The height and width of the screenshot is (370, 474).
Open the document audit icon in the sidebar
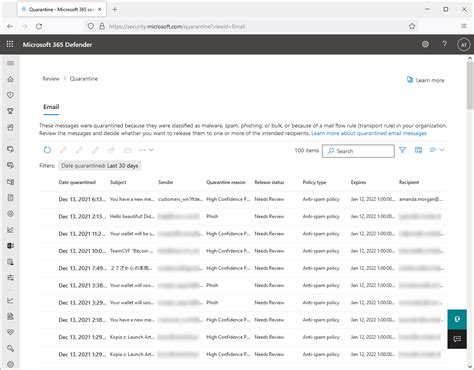(11, 316)
